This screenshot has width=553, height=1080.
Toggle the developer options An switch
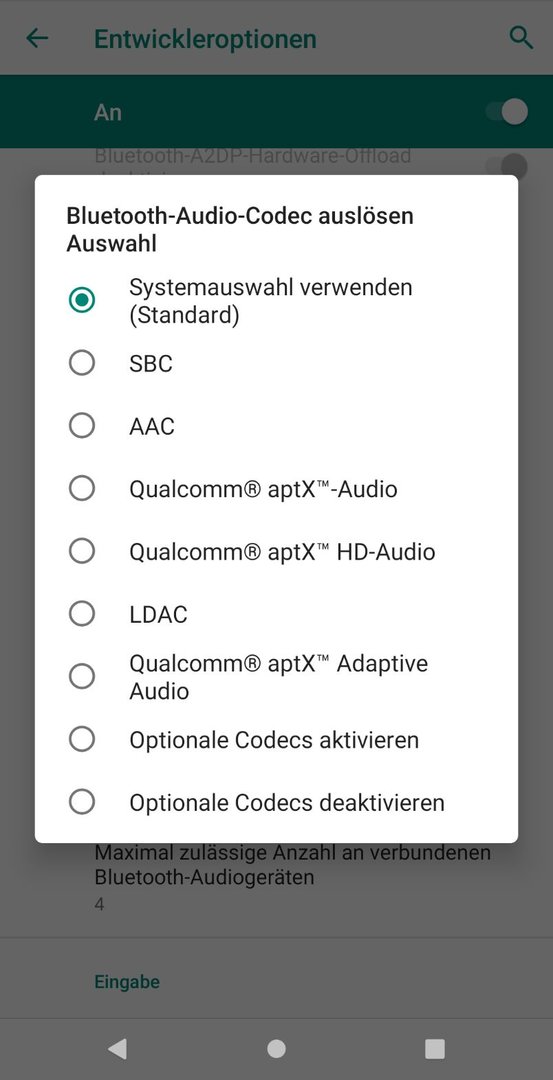click(507, 112)
